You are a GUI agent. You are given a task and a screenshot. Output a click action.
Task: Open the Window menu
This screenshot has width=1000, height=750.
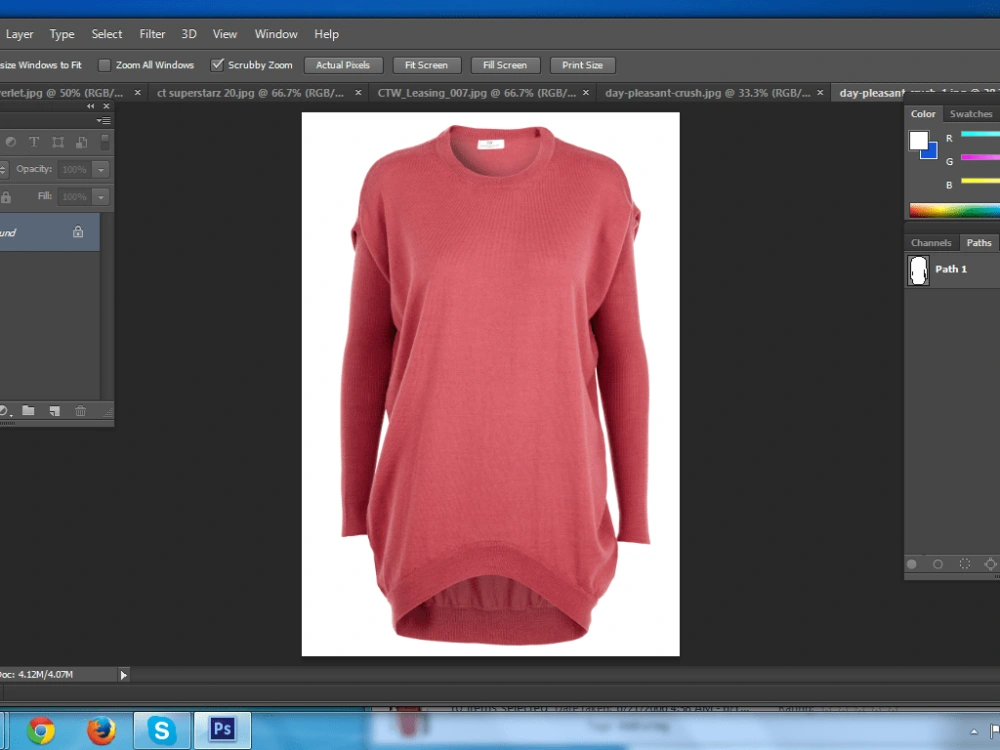point(276,34)
